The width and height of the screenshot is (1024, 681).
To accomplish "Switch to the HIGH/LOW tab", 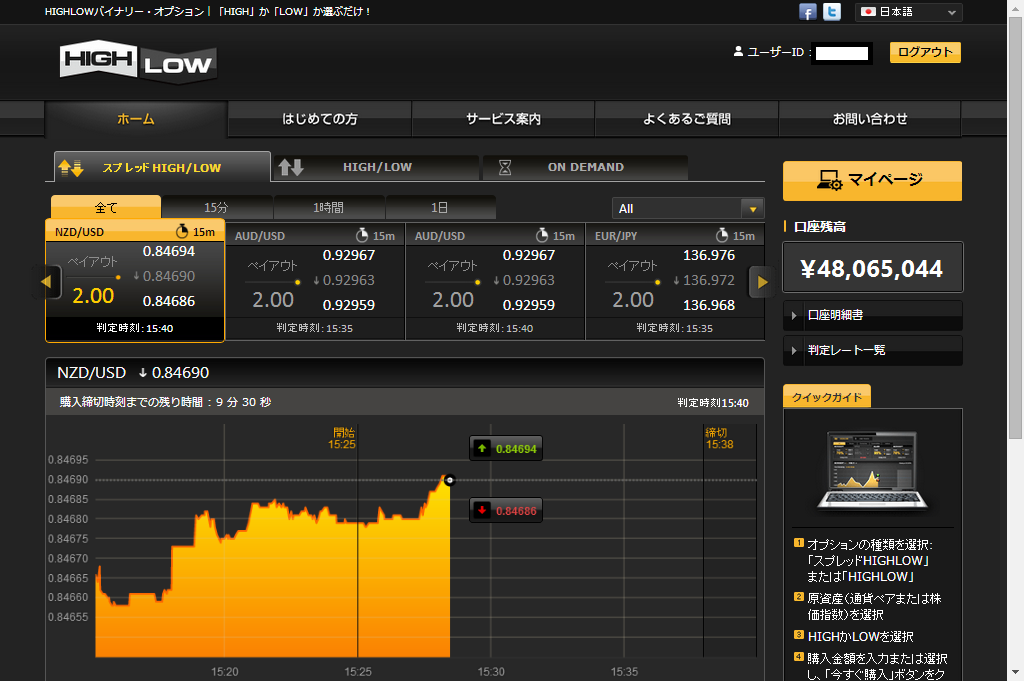I will click(376, 167).
